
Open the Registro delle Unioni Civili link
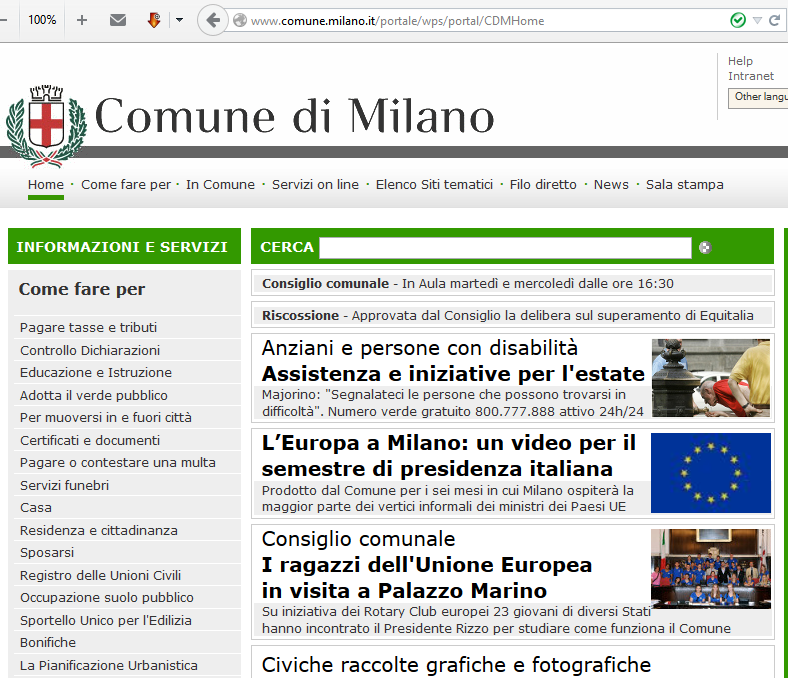[x=100, y=575]
